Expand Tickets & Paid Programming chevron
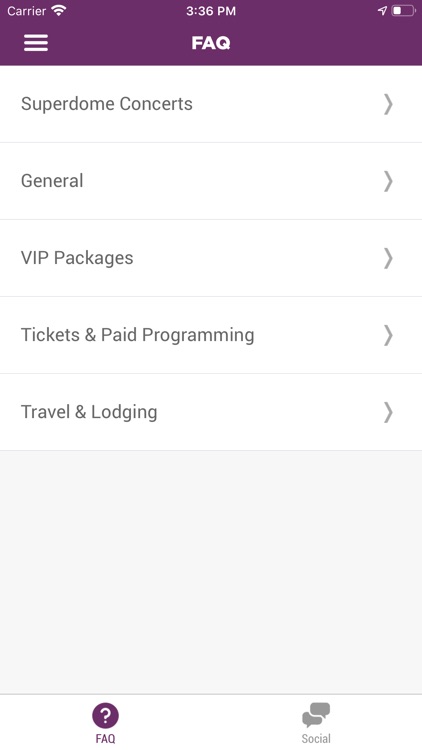Viewport: 422px width, 750px height. pyautogui.click(x=388, y=335)
